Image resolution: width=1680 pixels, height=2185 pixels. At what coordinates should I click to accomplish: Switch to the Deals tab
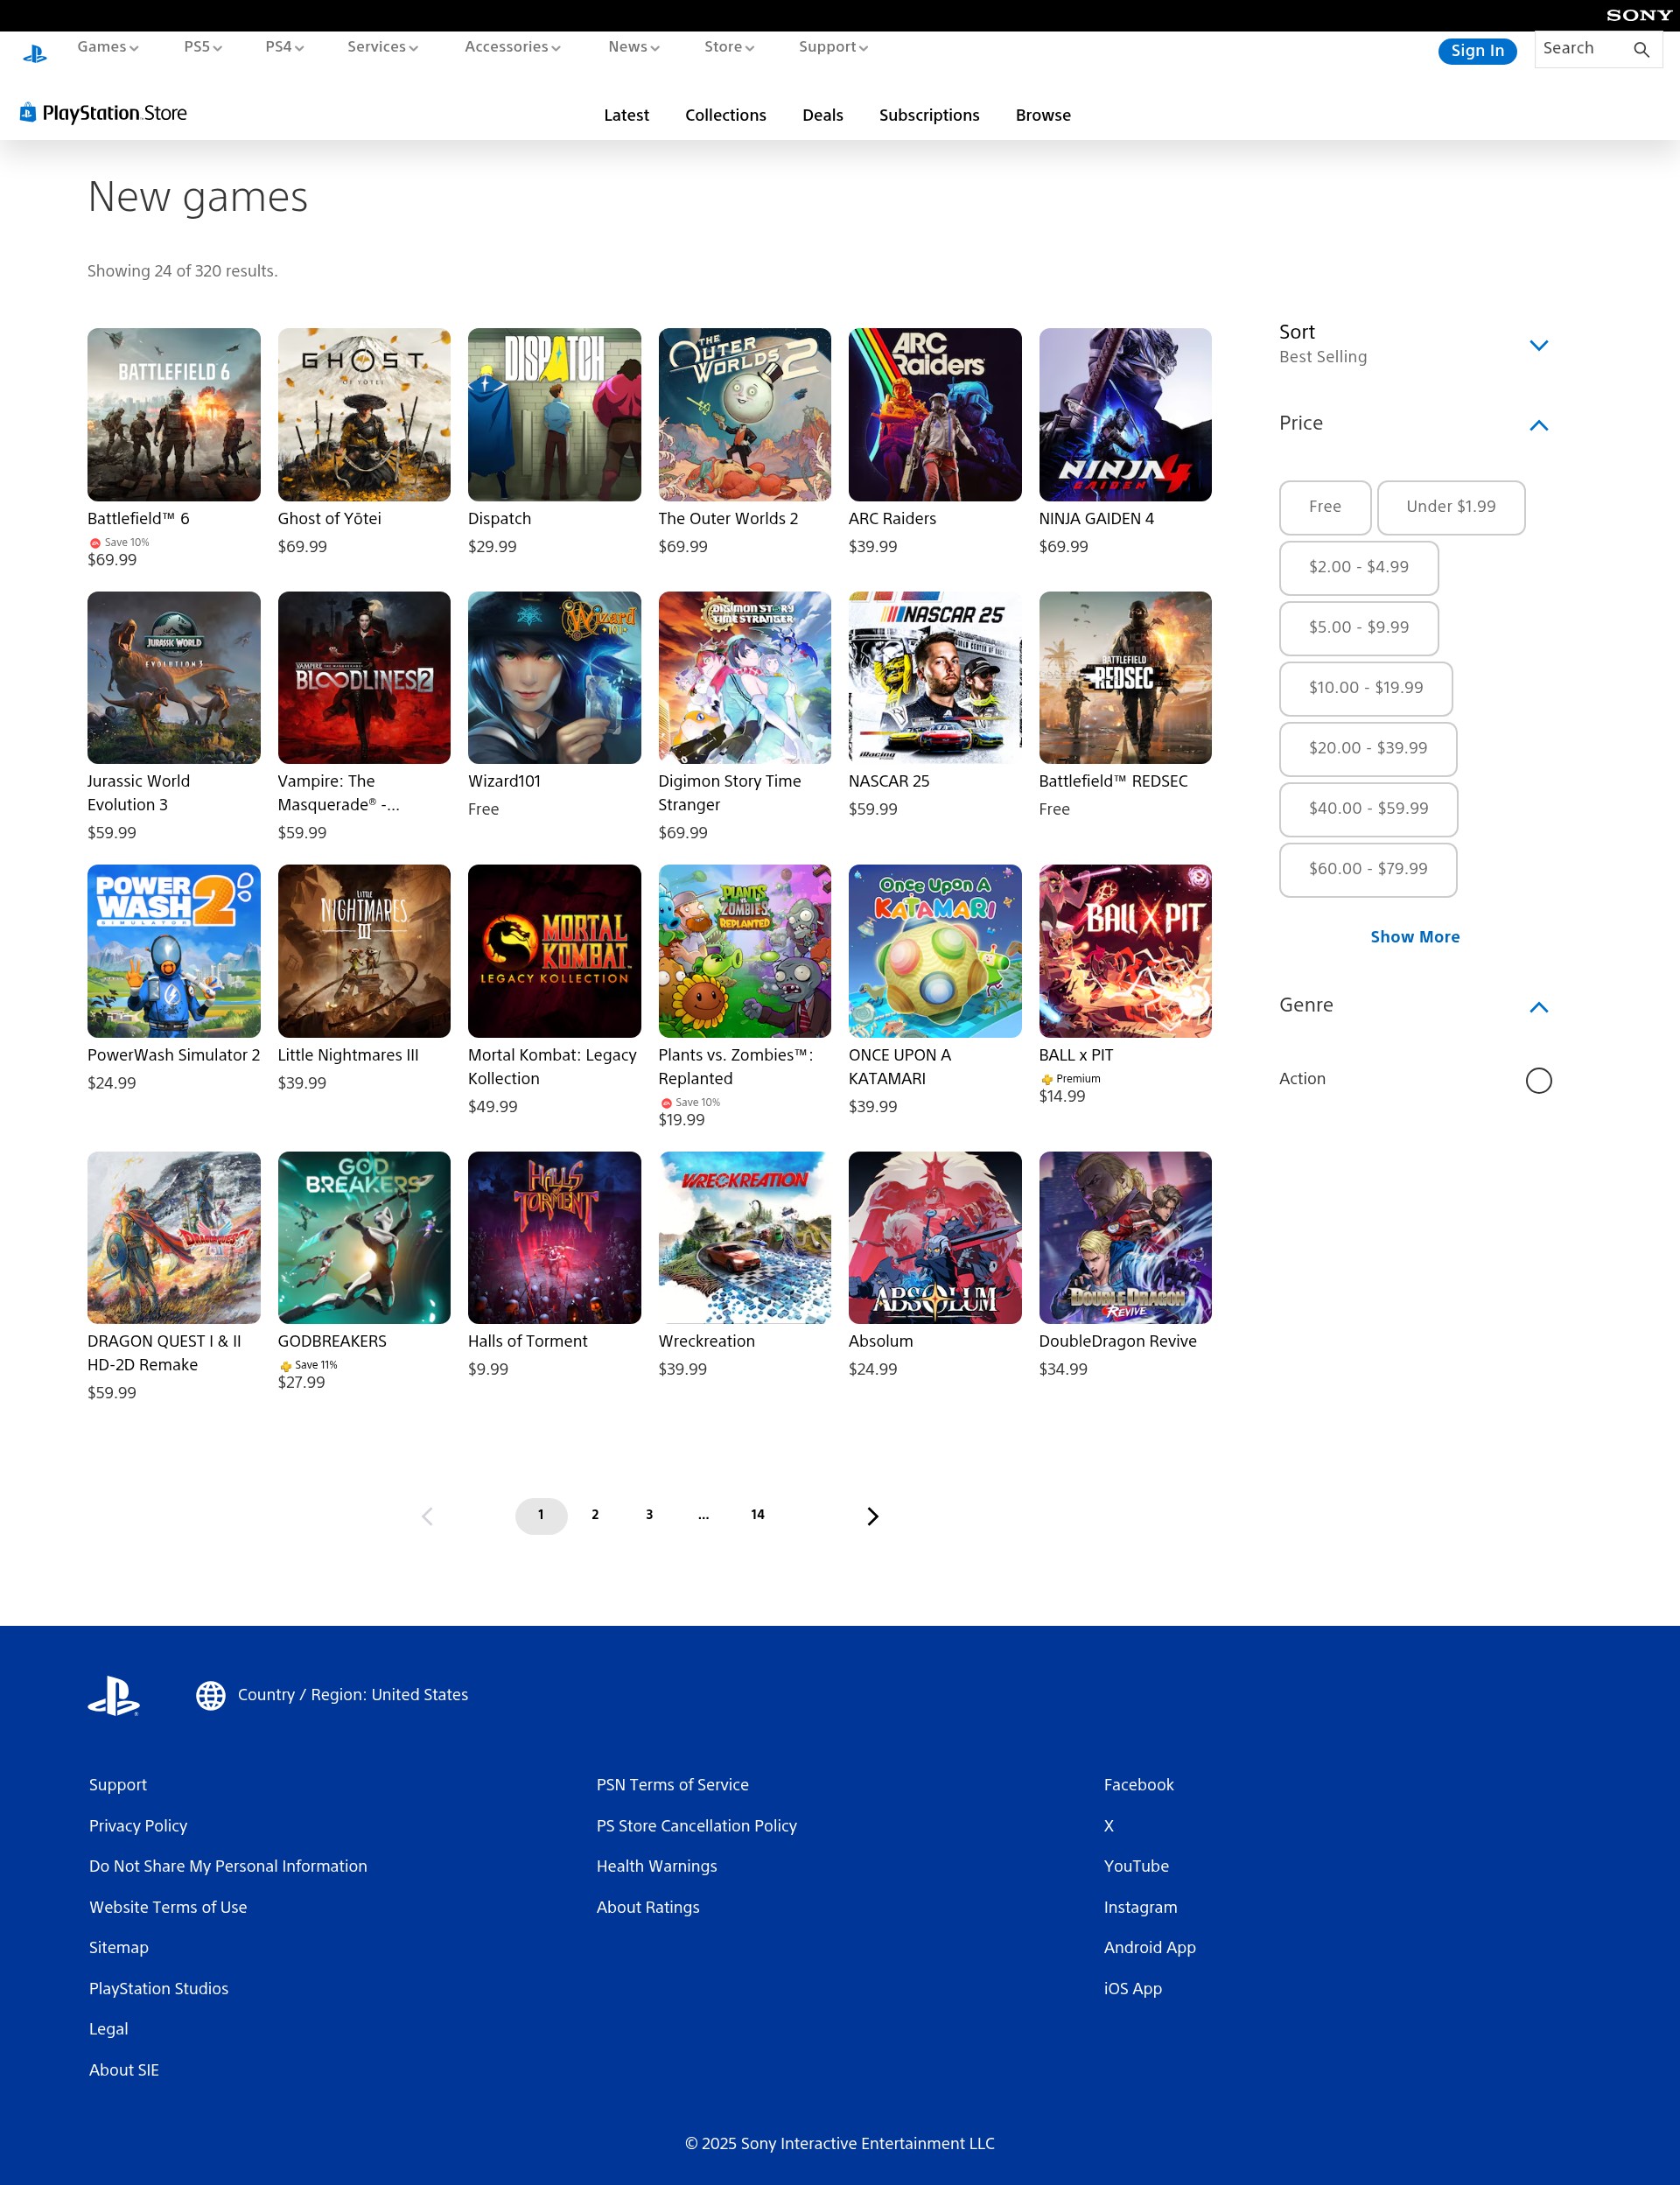(x=822, y=116)
